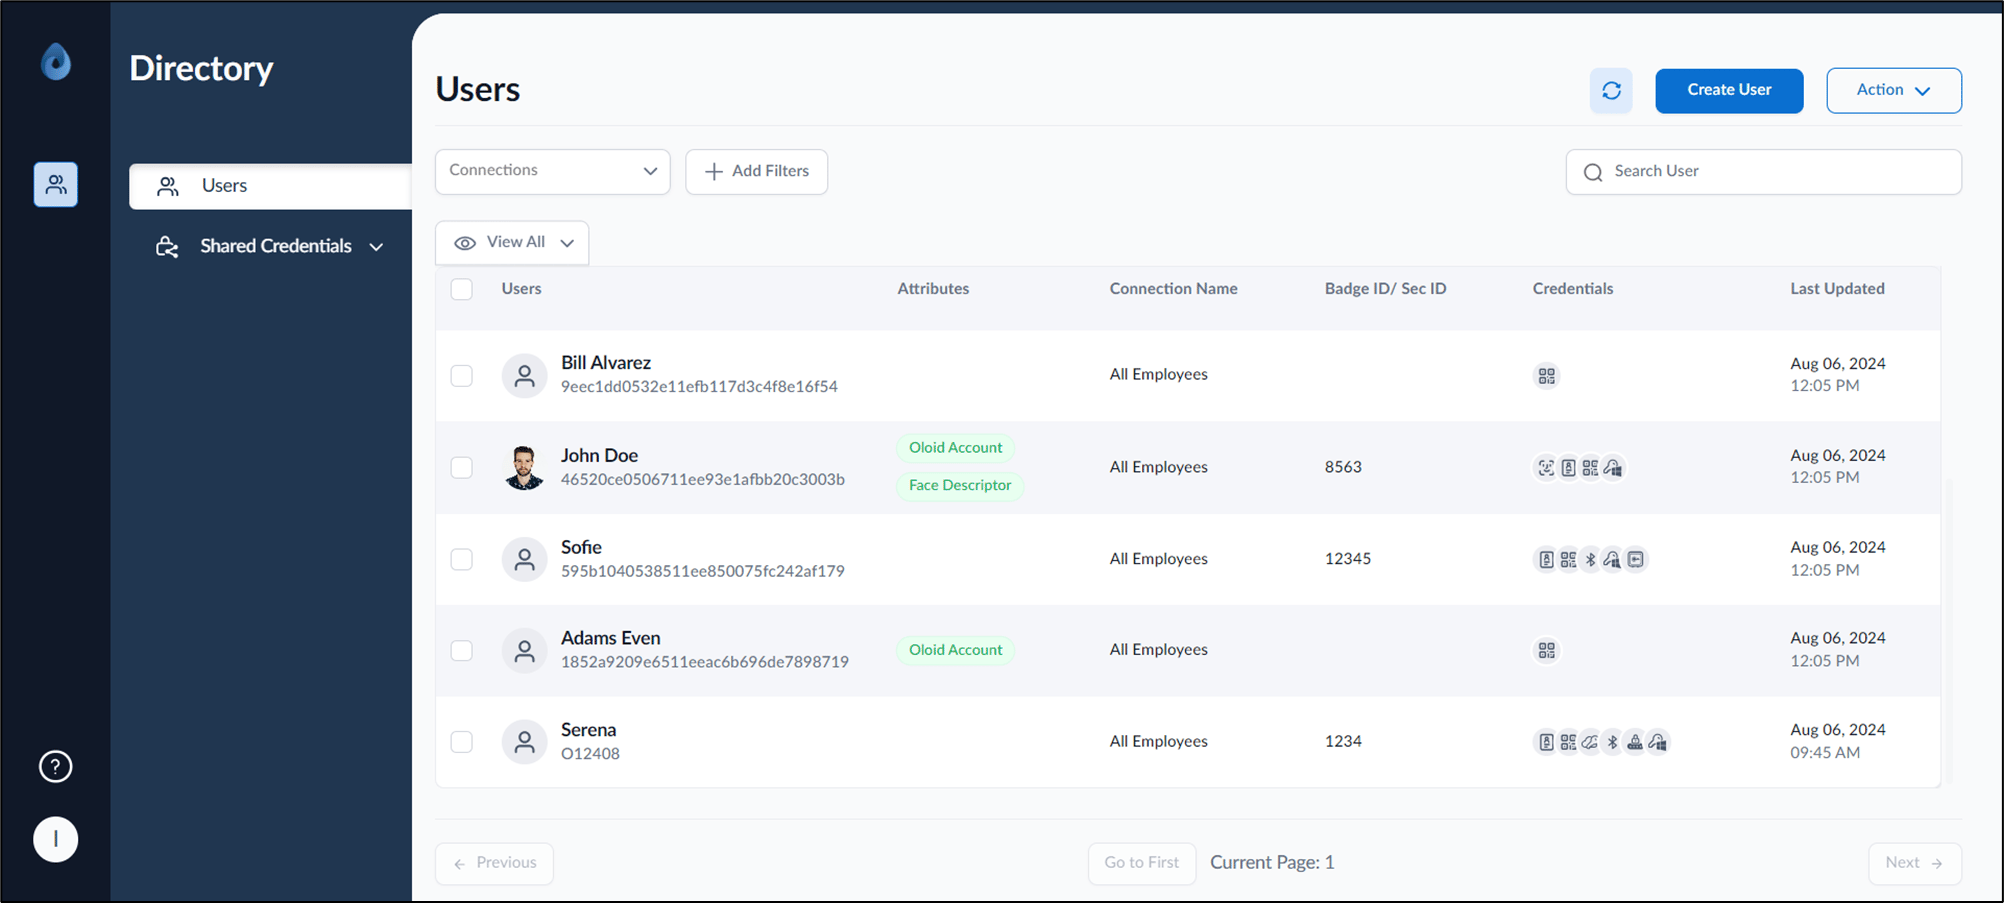The image size is (2004, 903).
Task: Select Bill Alvarez's row checkbox
Action: (x=461, y=376)
